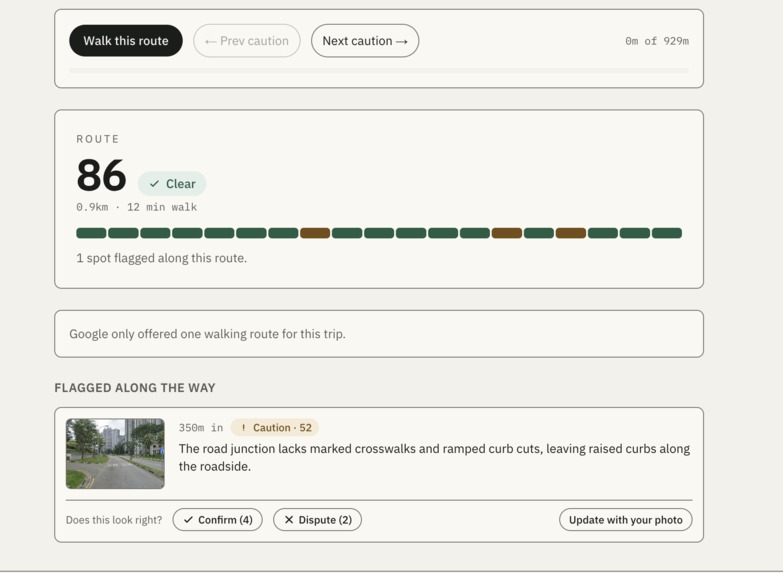783x573 pixels.
Task: Select the text "1 spot flagged along this route."
Action: point(162,258)
